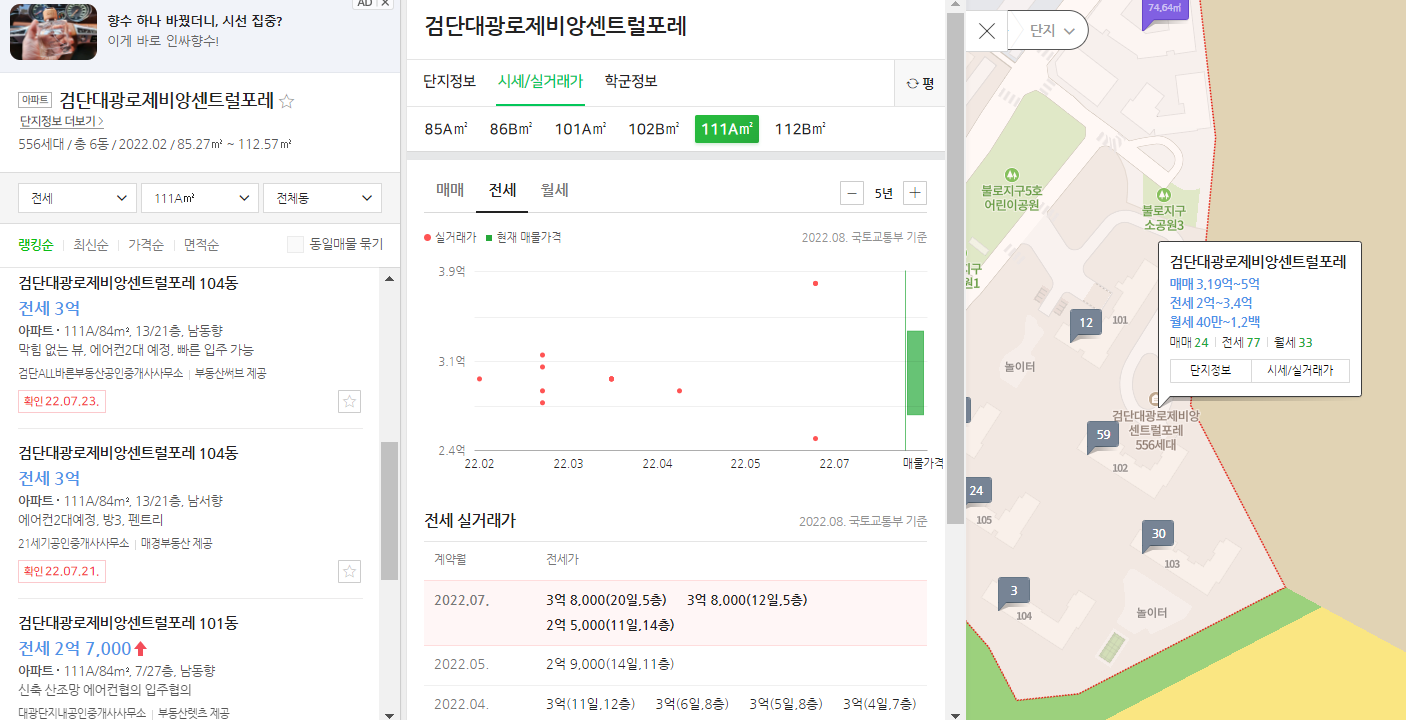Select the 전세 chart tab

coord(502,190)
